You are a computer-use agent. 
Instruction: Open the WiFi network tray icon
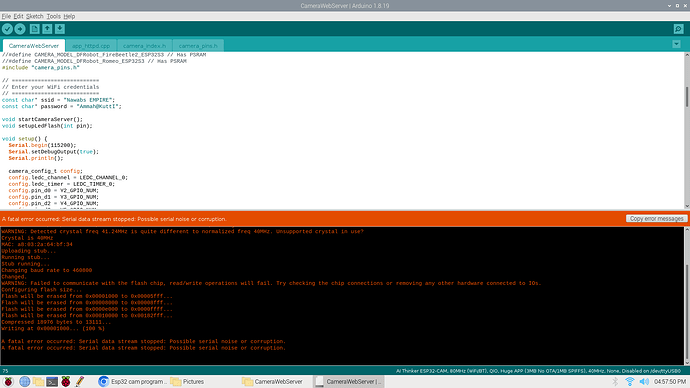point(630,381)
